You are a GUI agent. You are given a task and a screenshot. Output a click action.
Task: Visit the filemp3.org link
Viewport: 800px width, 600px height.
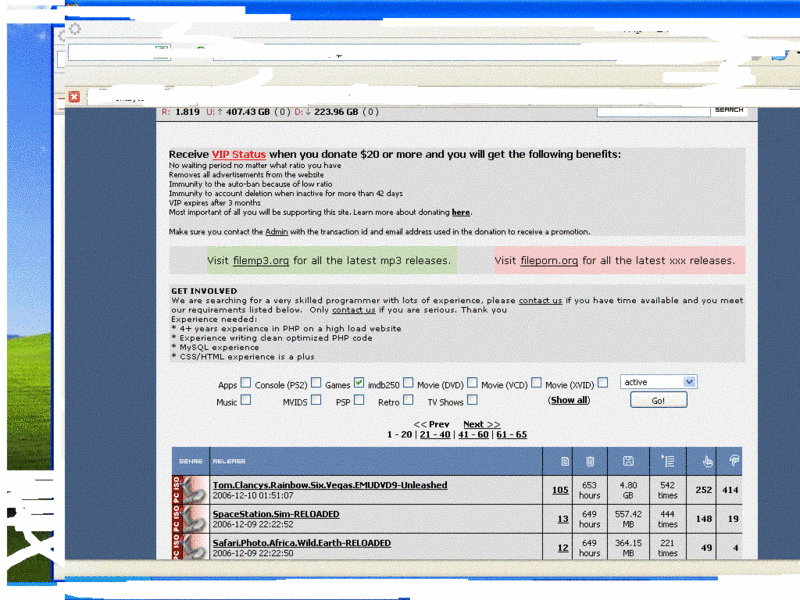(x=261, y=261)
